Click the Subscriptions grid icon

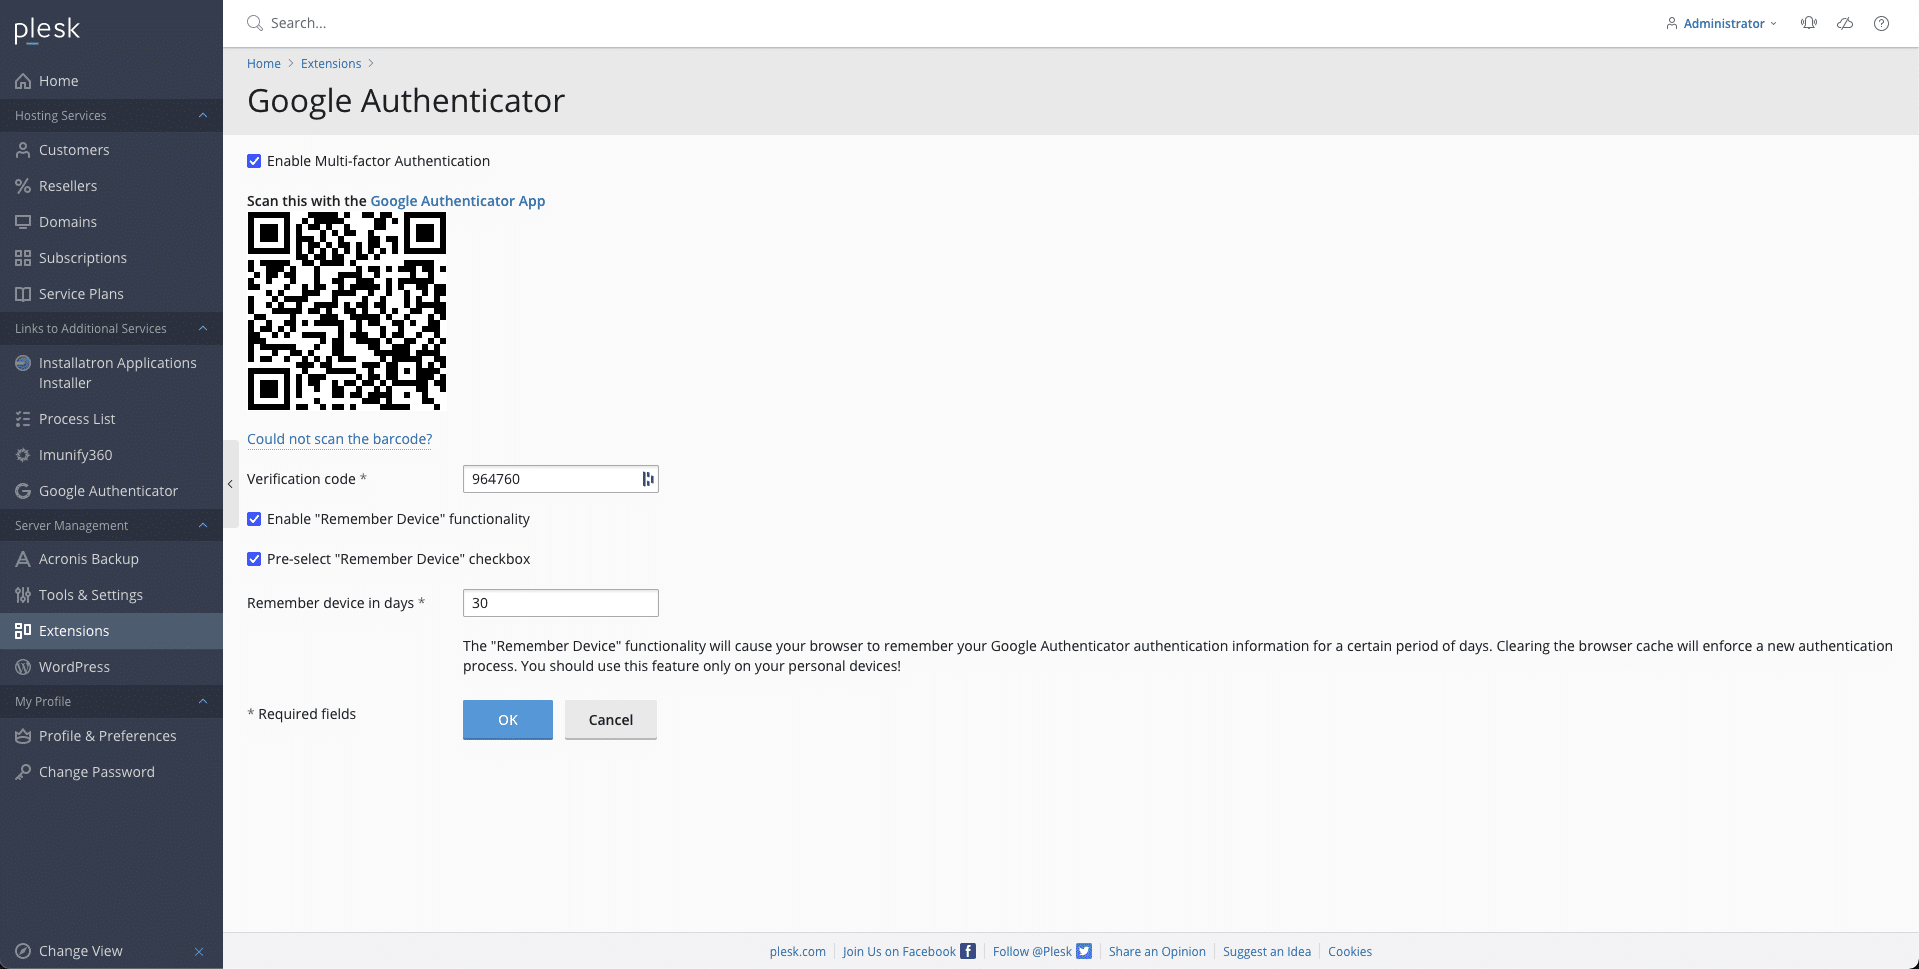(23, 258)
